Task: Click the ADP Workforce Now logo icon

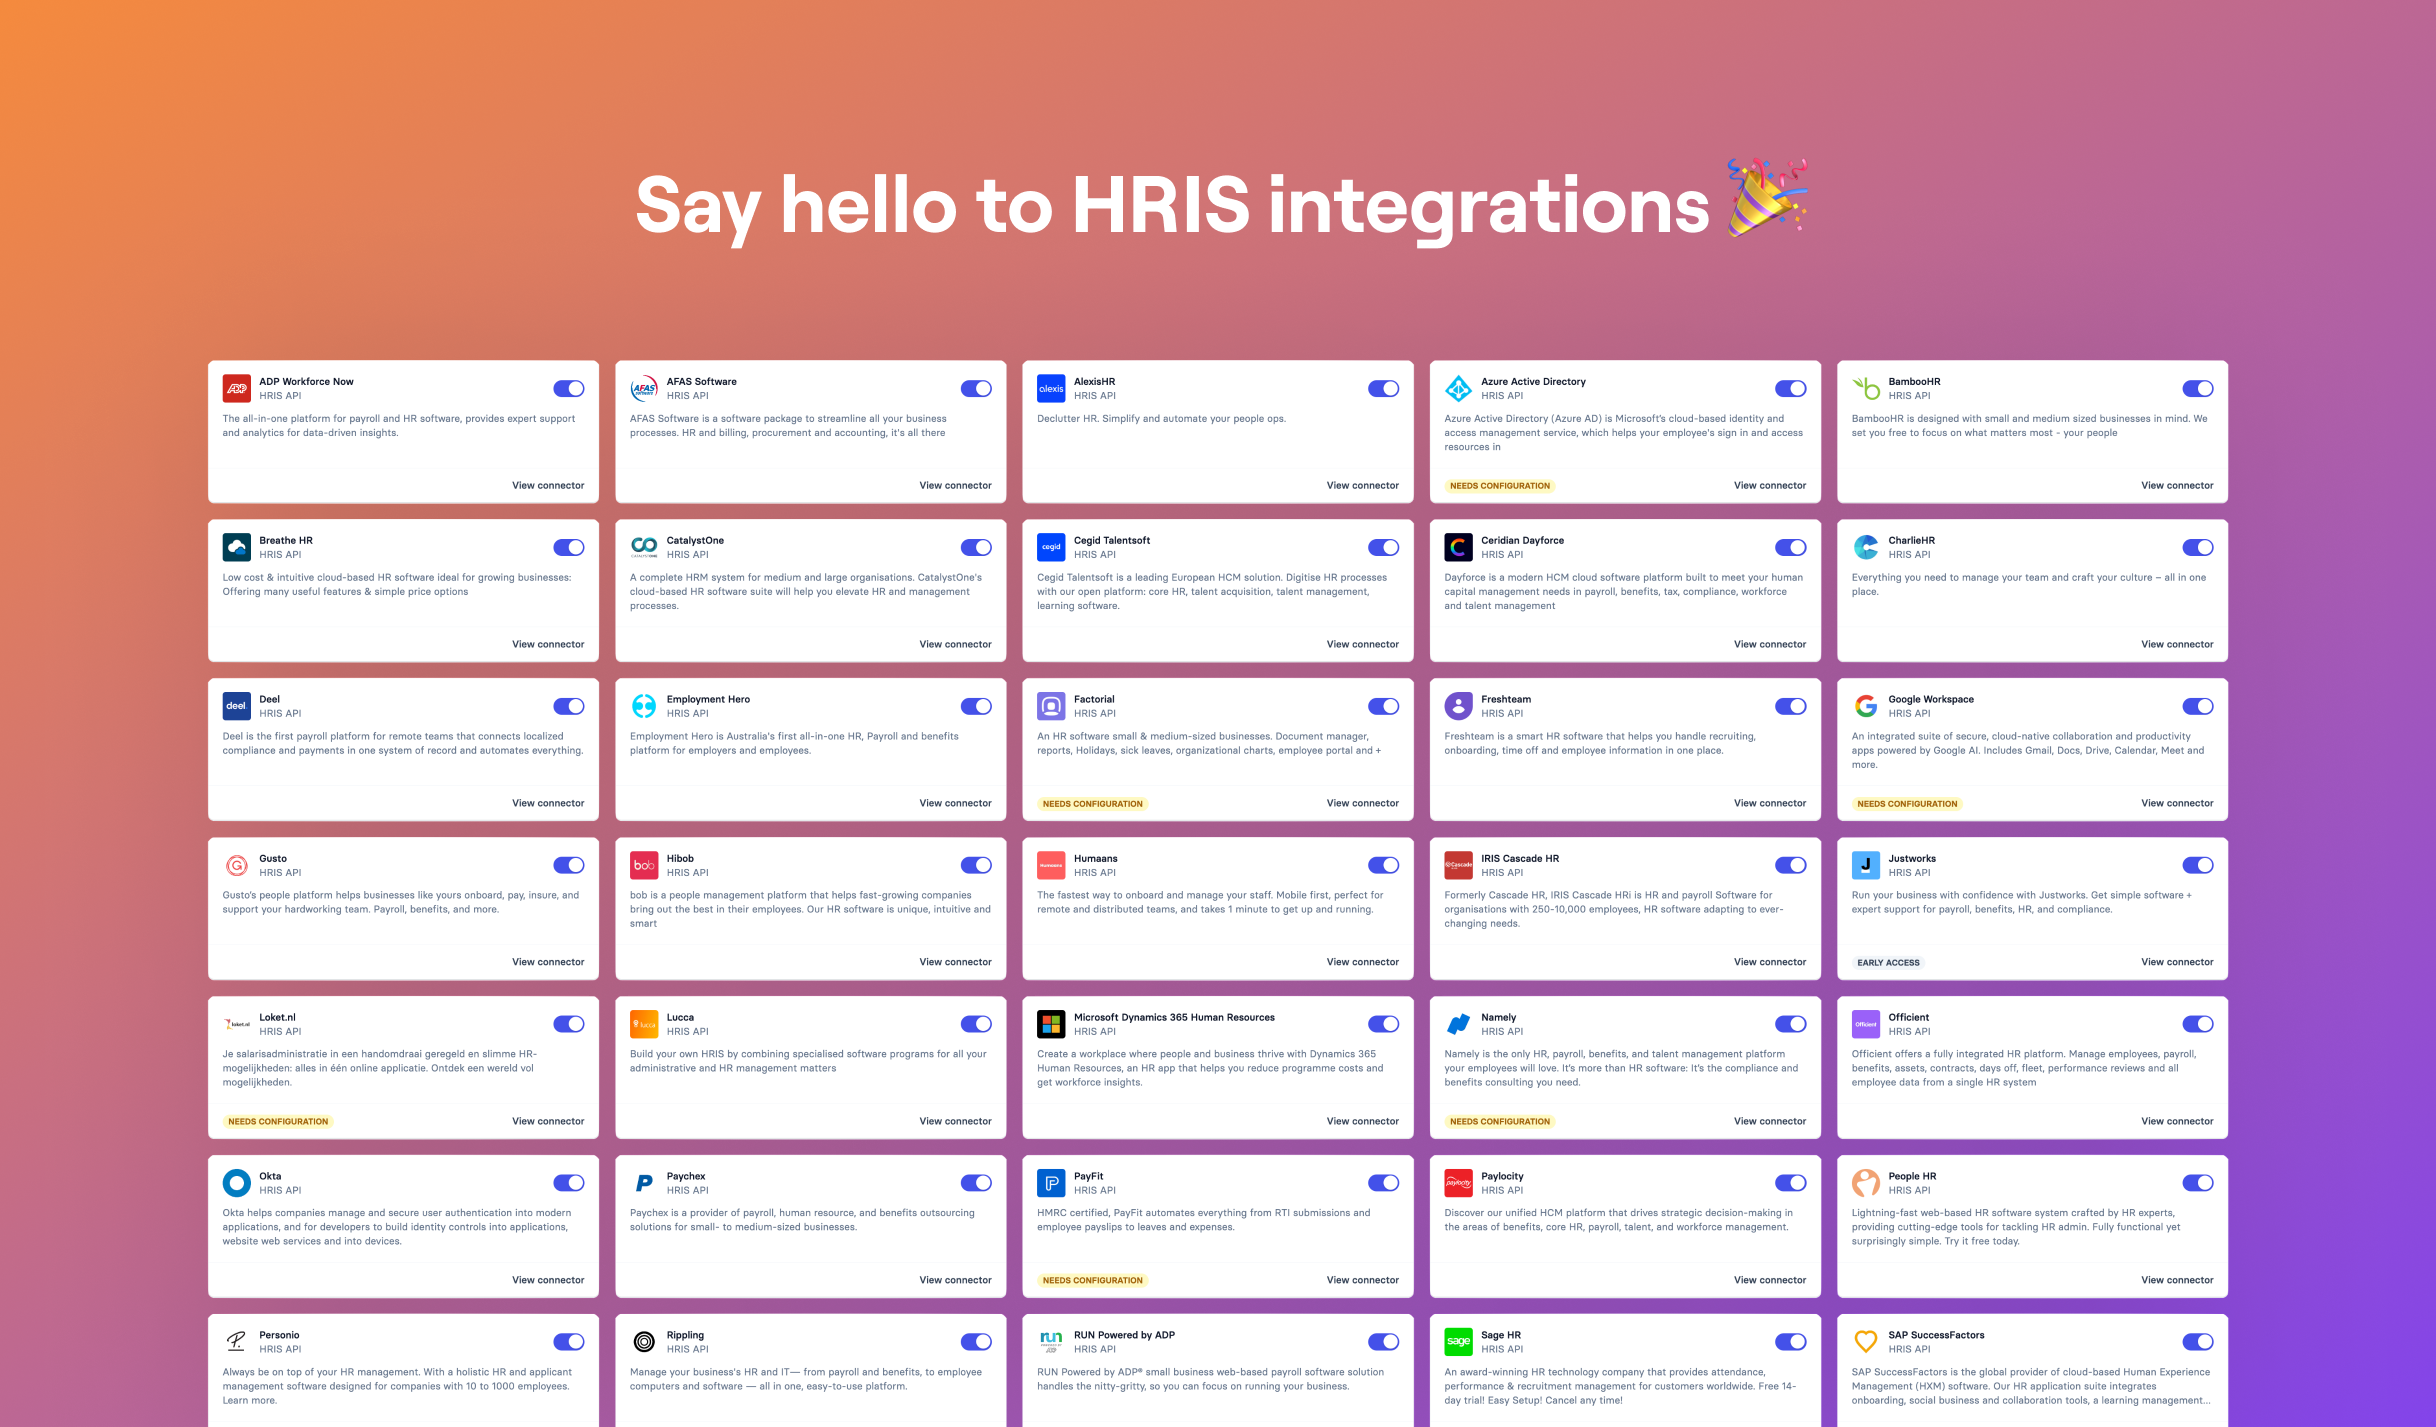Action: pos(237,388)
